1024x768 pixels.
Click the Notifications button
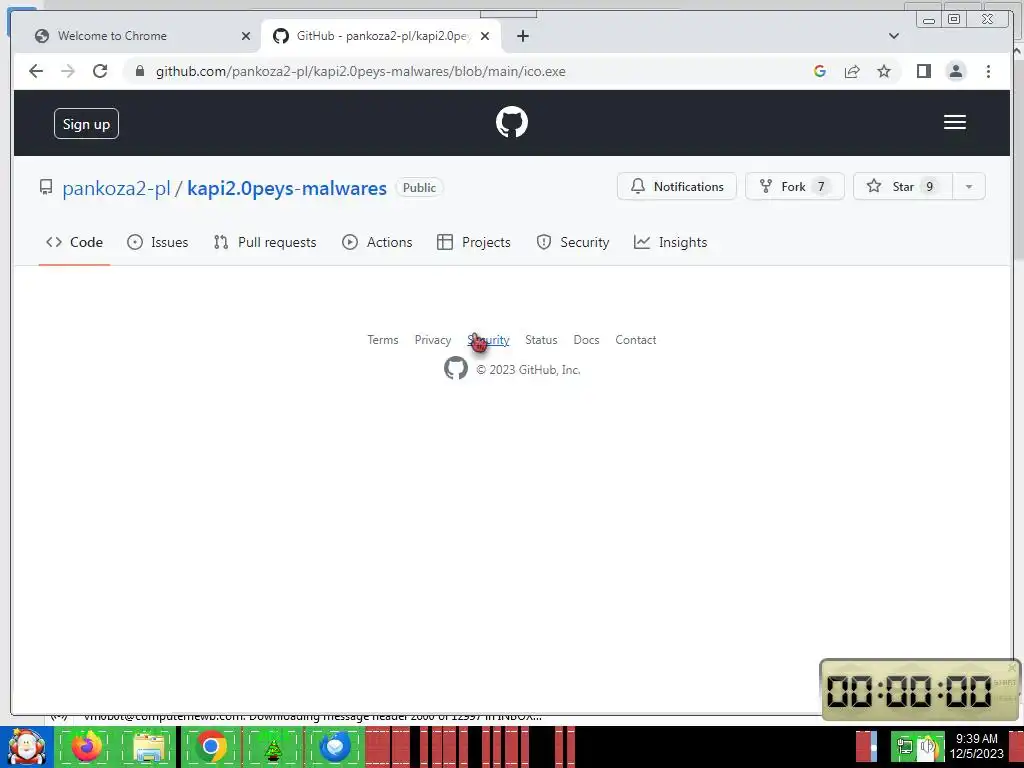coord(677,186)
